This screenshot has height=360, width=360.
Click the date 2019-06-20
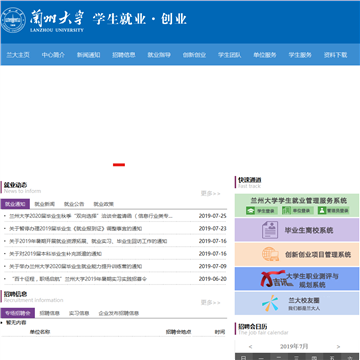tap(213, 279)
